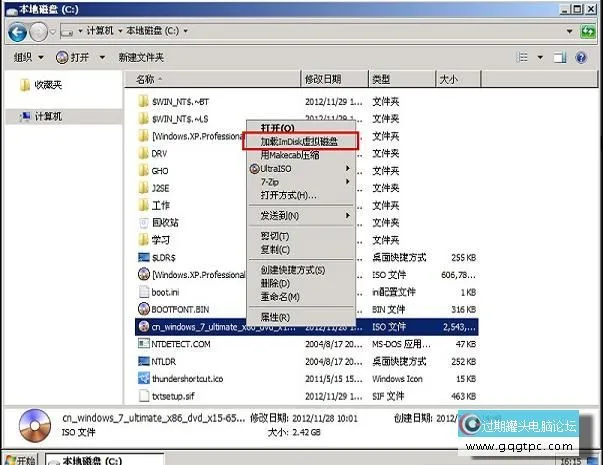Open the view options dropdown arrow
This screenshot has height=465, width=603.
tap(540, 58)
